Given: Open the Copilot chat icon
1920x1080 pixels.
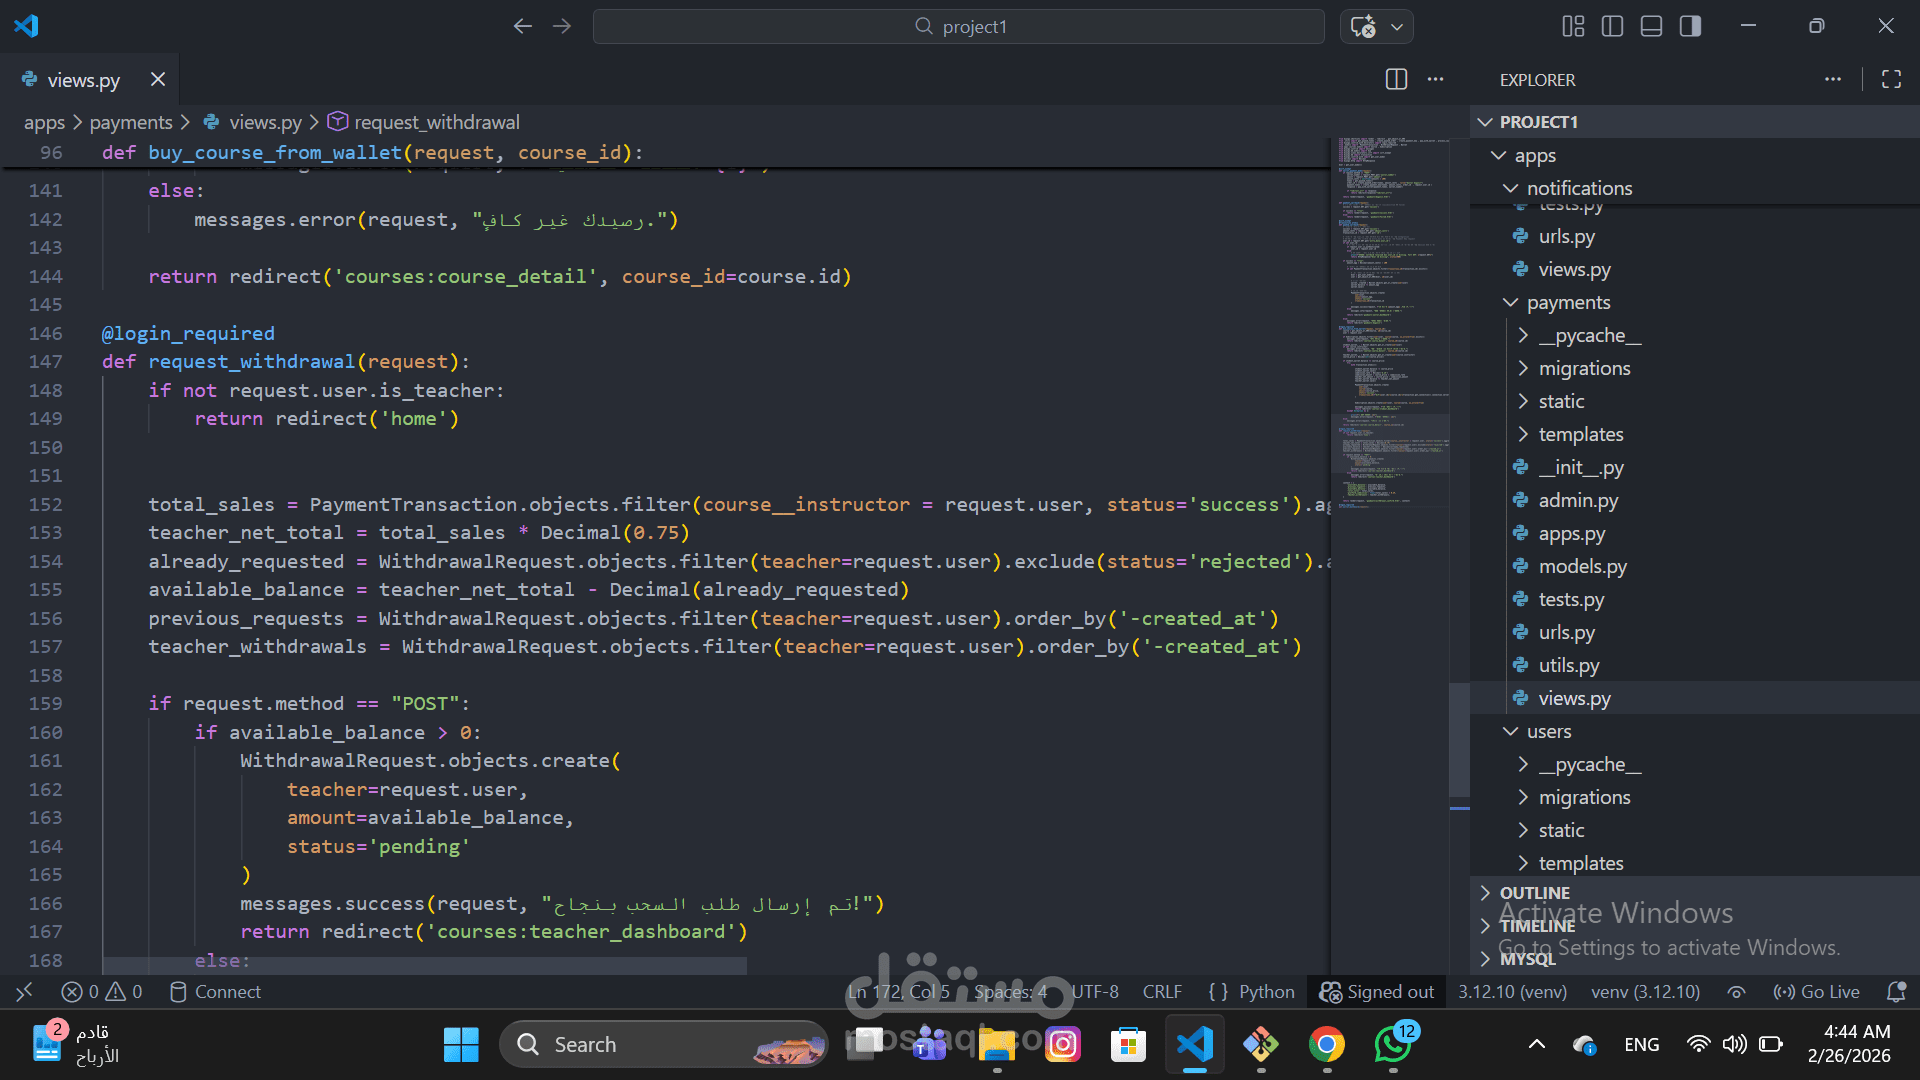Looking at the screenshot, I should coord(1363,26).
